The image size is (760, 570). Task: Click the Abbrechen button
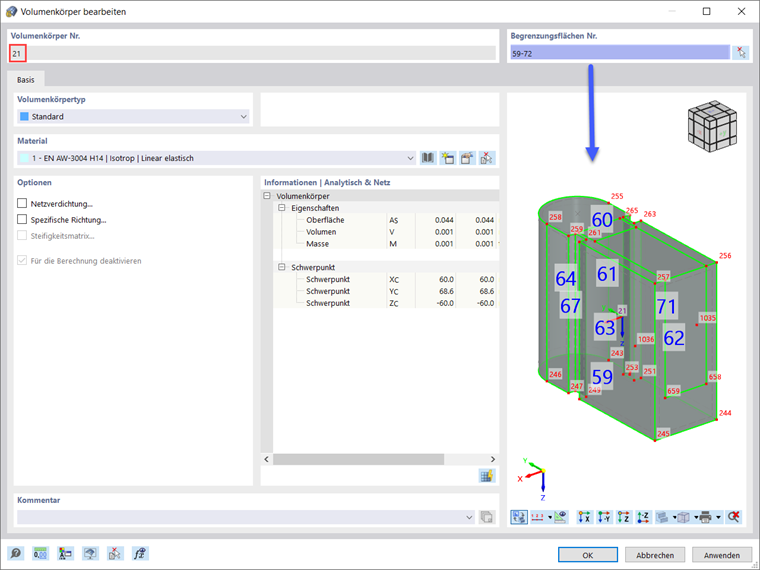(655, 555)
